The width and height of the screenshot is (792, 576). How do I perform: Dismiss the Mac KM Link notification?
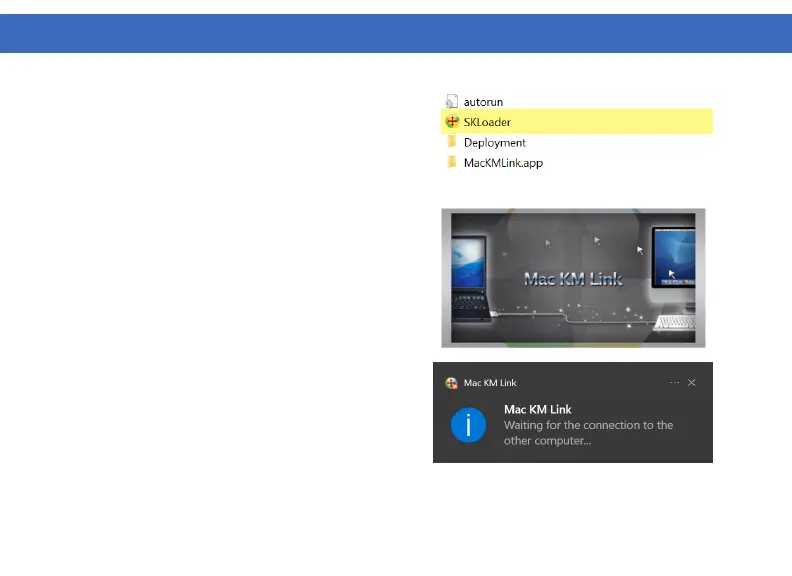tap(692, 382)
